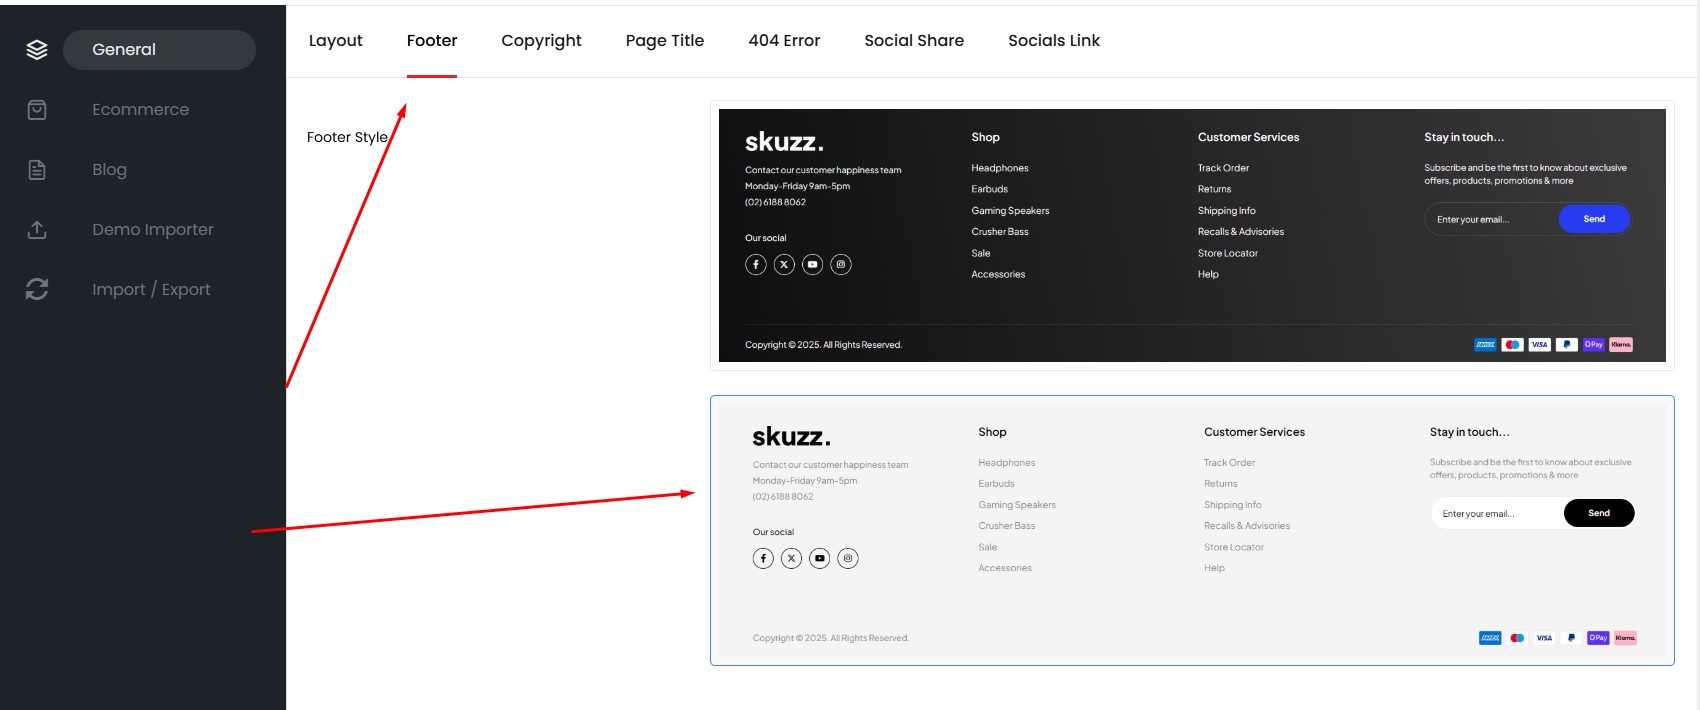Click email field in light footer preview

click(x=1495, y=514)
